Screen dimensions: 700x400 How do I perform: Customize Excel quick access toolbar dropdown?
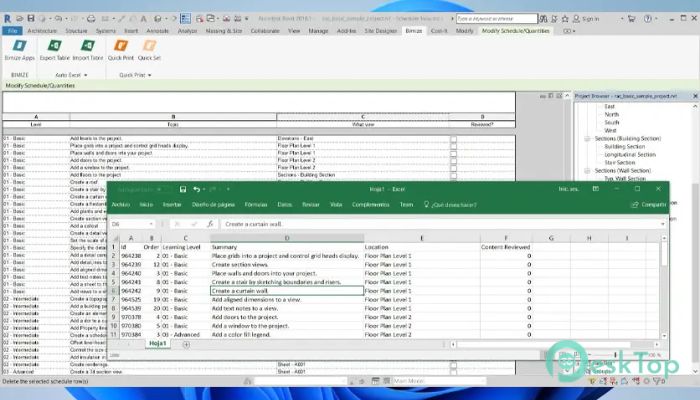[228, 189]
